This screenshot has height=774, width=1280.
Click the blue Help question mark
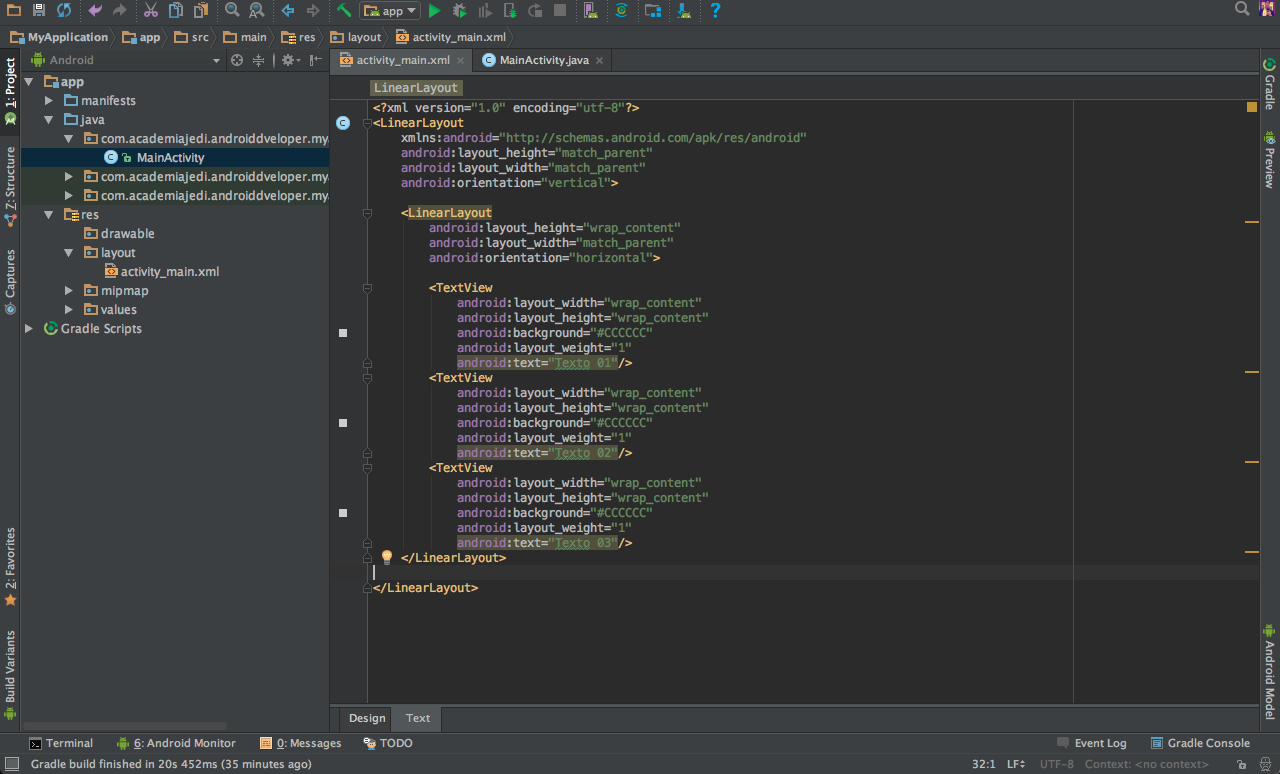[x=715, y=11]
